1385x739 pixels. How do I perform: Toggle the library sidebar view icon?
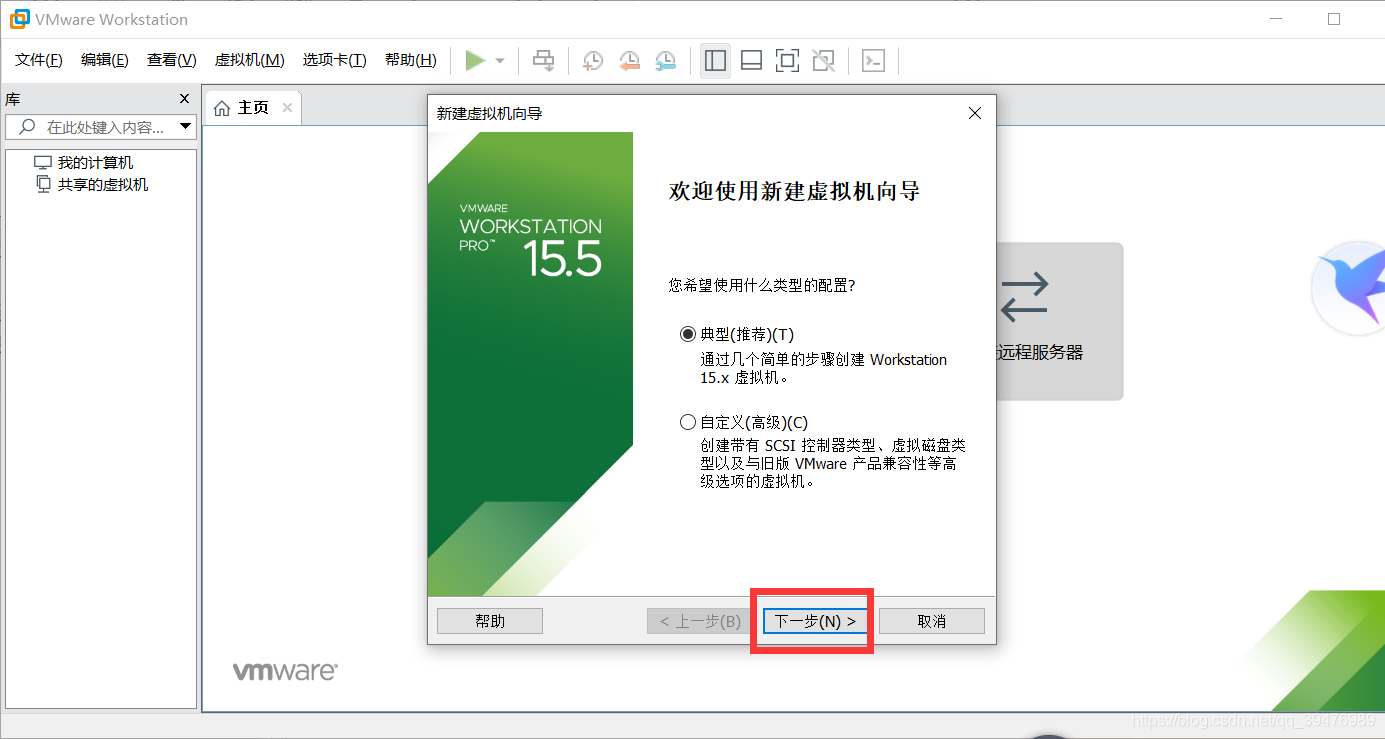coord(715,61)
